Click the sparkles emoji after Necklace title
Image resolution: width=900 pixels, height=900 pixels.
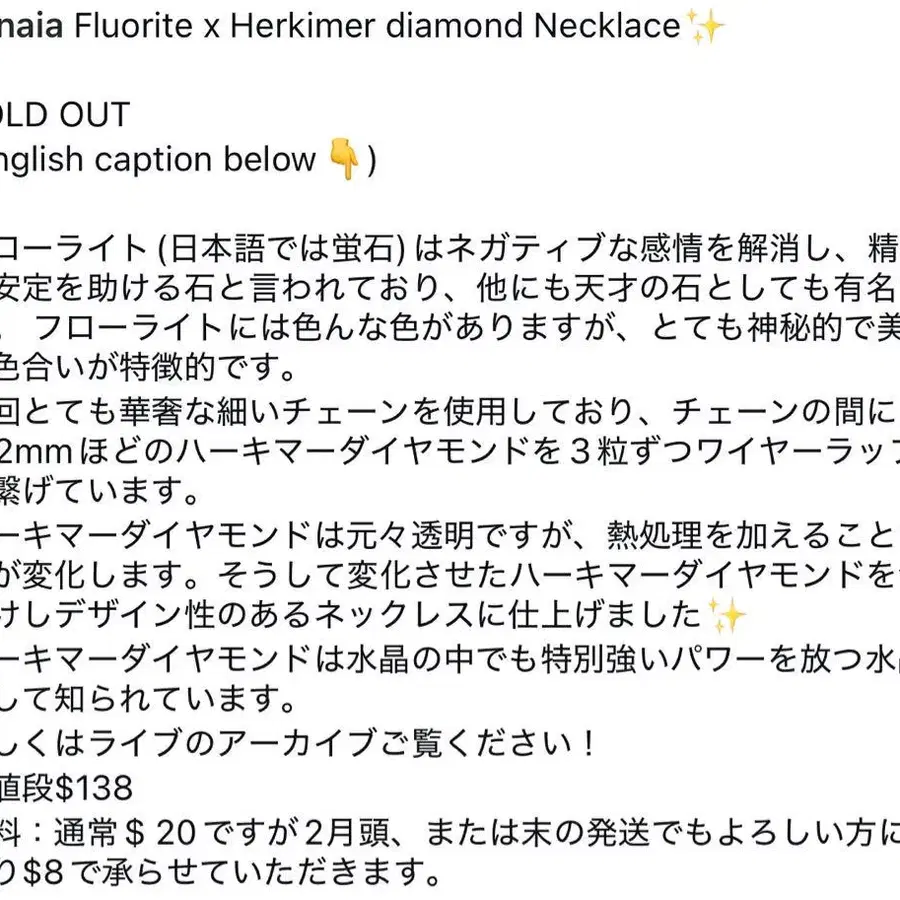[705, 26]
